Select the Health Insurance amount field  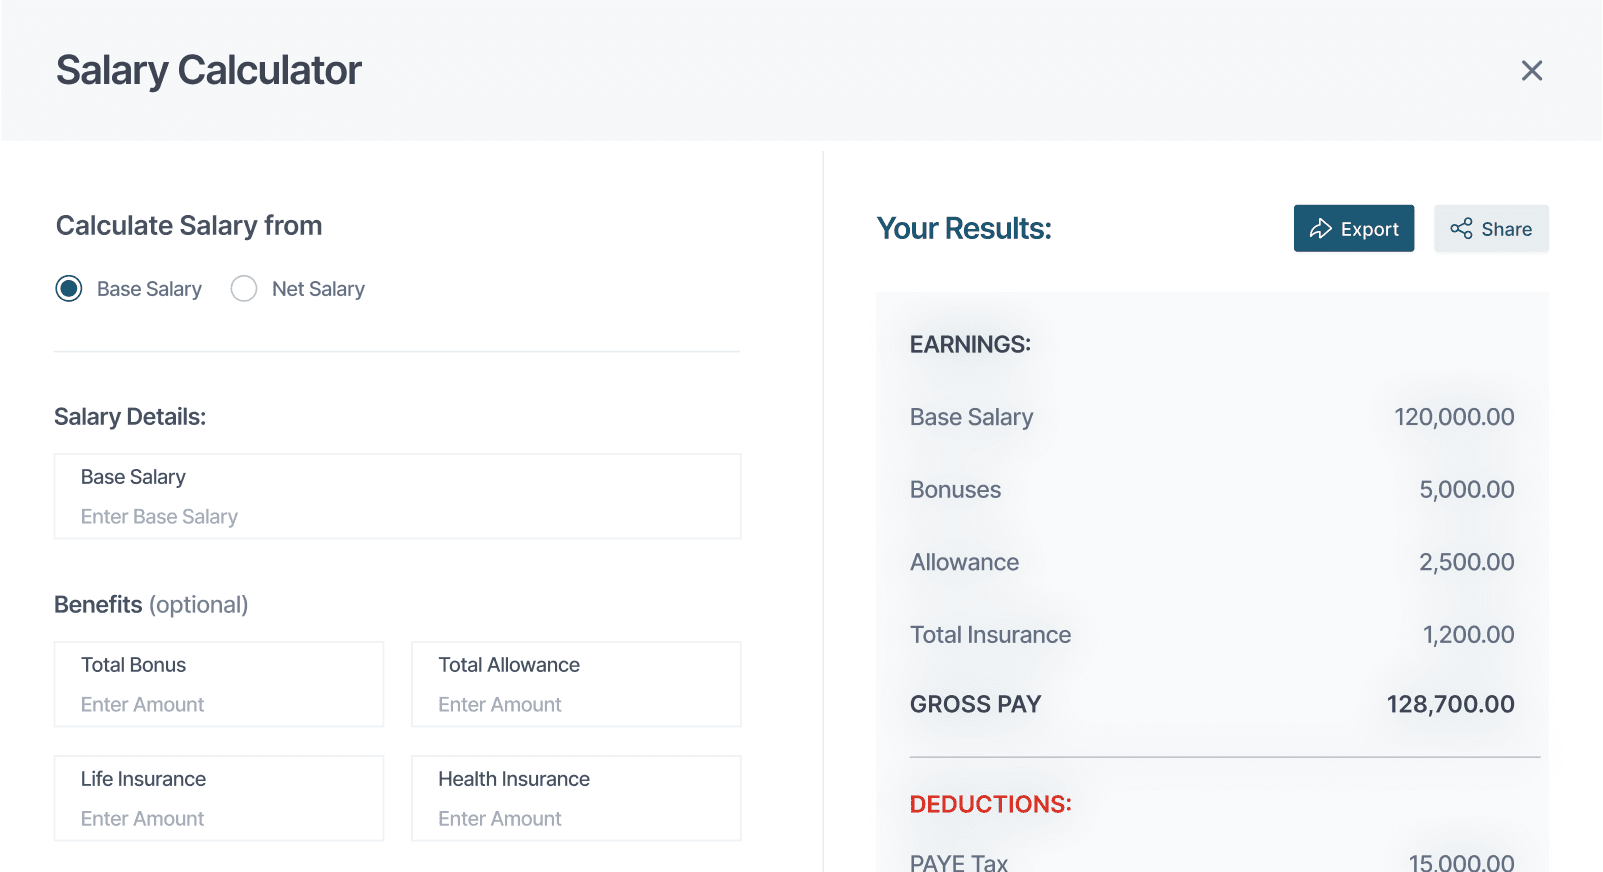[x=575, y=818]
